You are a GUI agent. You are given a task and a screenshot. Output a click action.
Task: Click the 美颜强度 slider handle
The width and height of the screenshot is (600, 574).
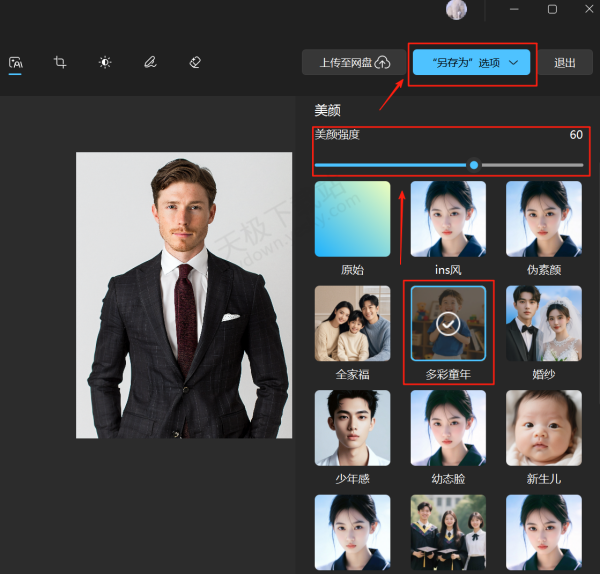(x=473, y=165)
